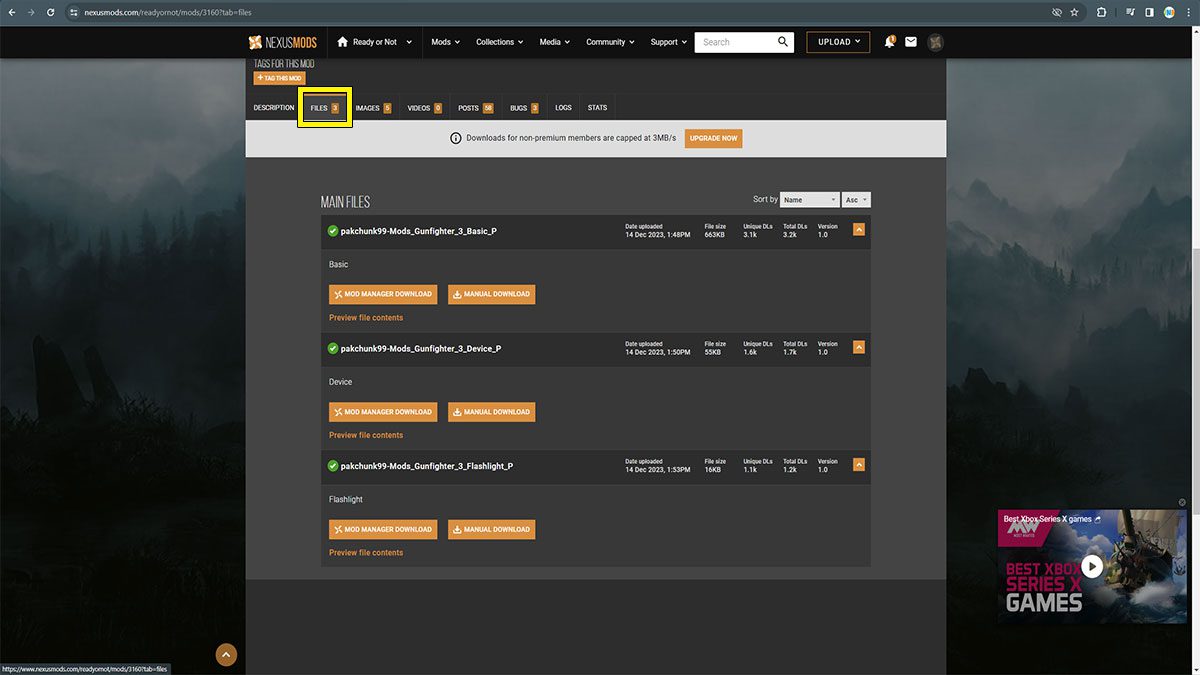This screenshot has height=675, width=1200.
Task: Collapse the Gunfighter_3_Basic_P file entry
Action: click(x=859, y=230)
